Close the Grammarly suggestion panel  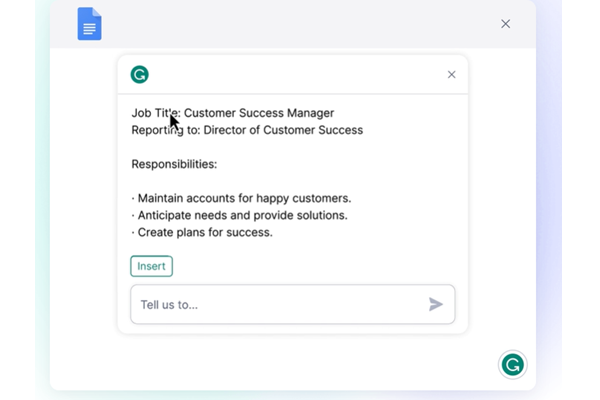452,74
